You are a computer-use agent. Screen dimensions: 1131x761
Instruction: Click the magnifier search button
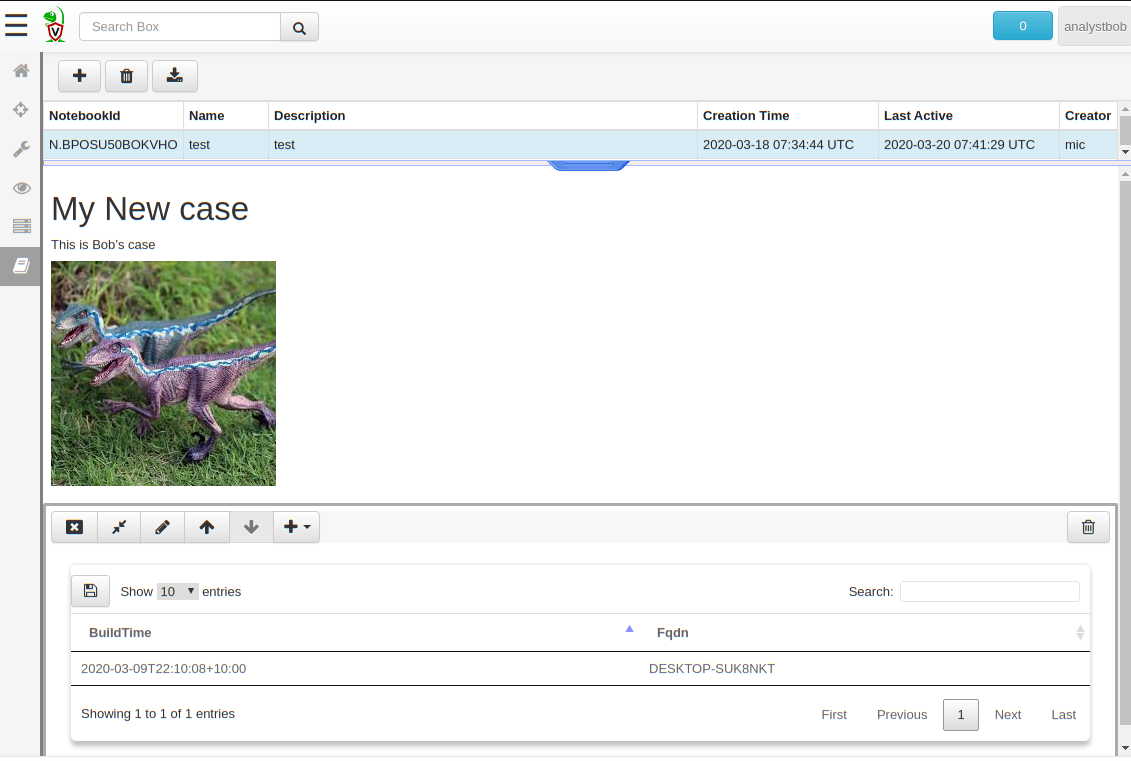299,27
